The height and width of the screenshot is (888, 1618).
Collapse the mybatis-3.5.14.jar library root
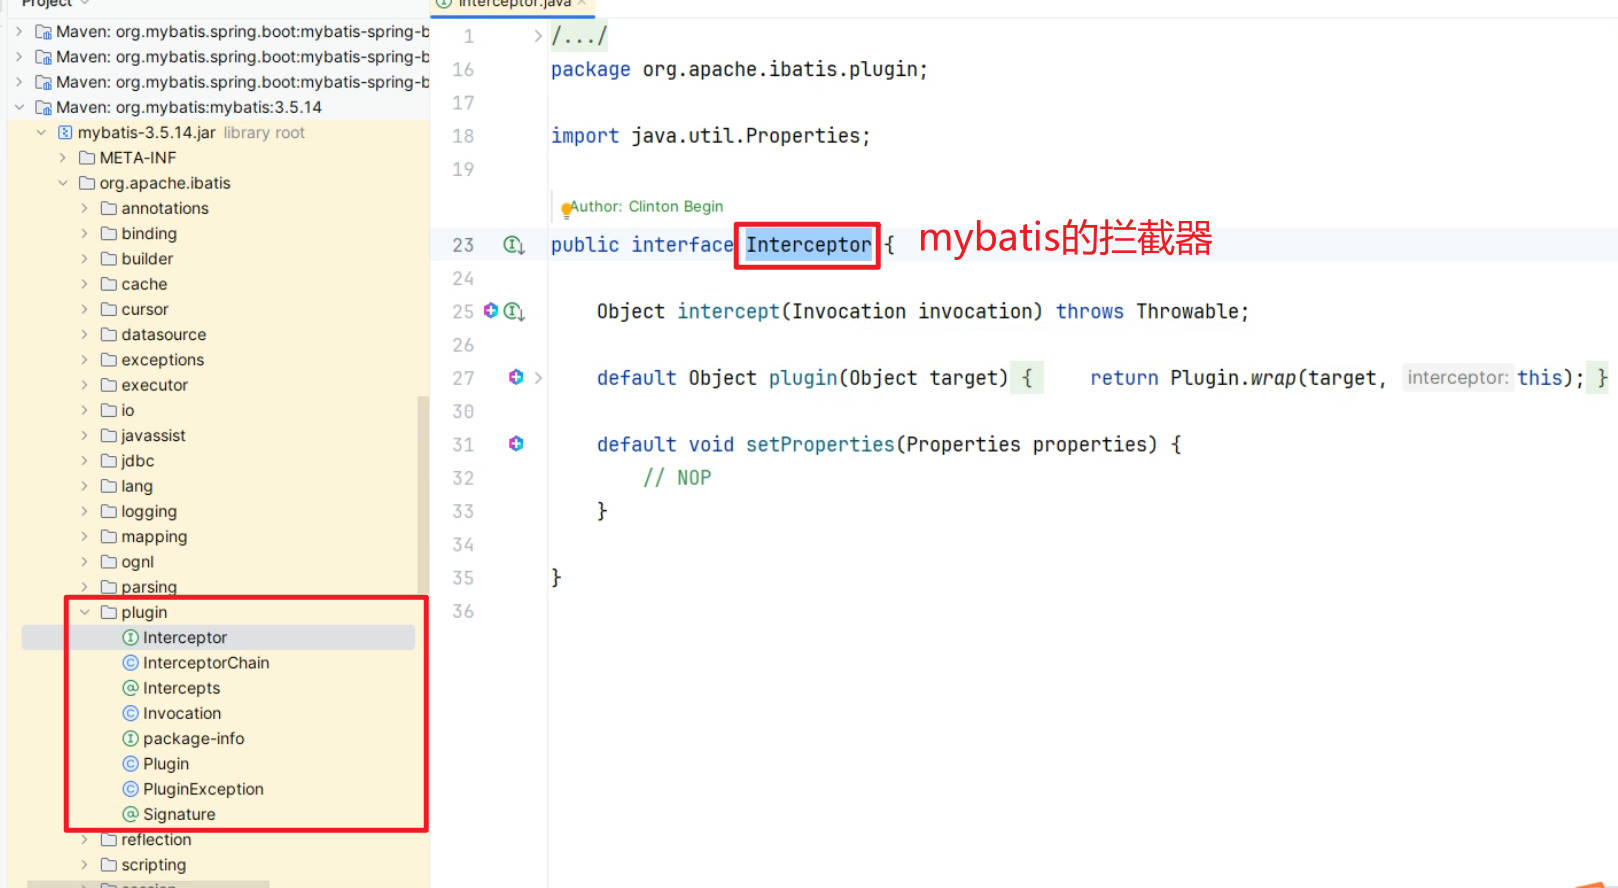click(x=41, y=133)
